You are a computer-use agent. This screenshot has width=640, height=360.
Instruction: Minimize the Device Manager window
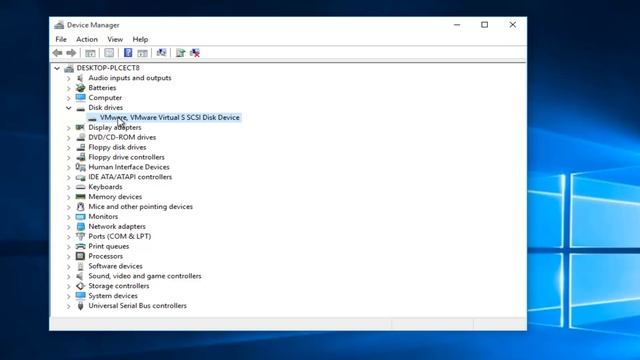point(457,25)
